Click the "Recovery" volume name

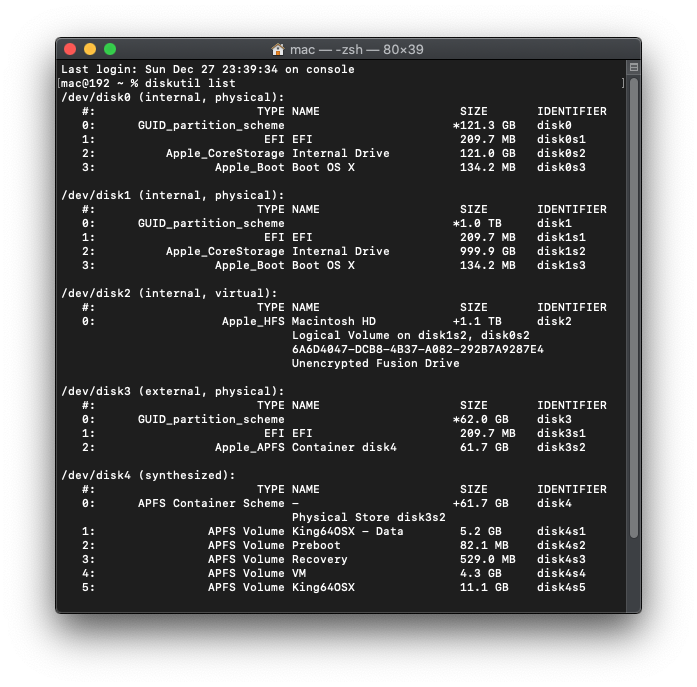pos(320,559)
